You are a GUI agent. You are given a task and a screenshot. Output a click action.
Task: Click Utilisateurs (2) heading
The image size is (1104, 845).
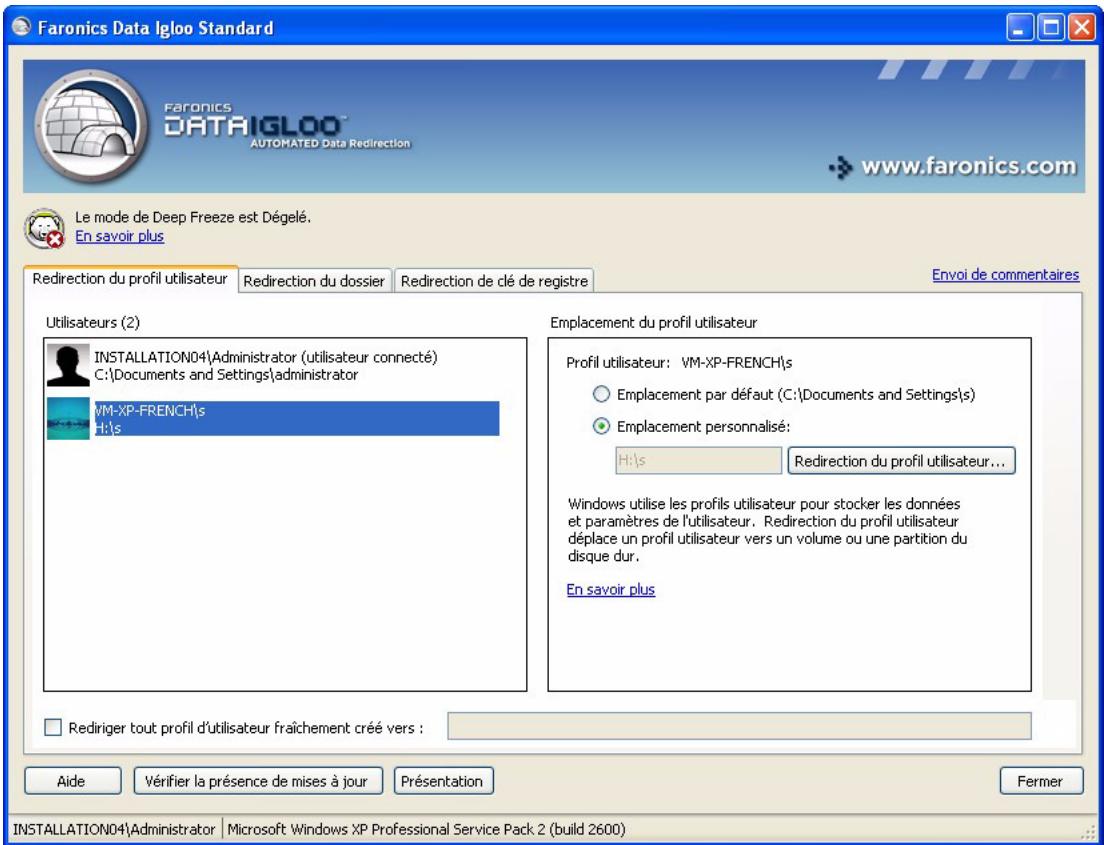point(93,323)
